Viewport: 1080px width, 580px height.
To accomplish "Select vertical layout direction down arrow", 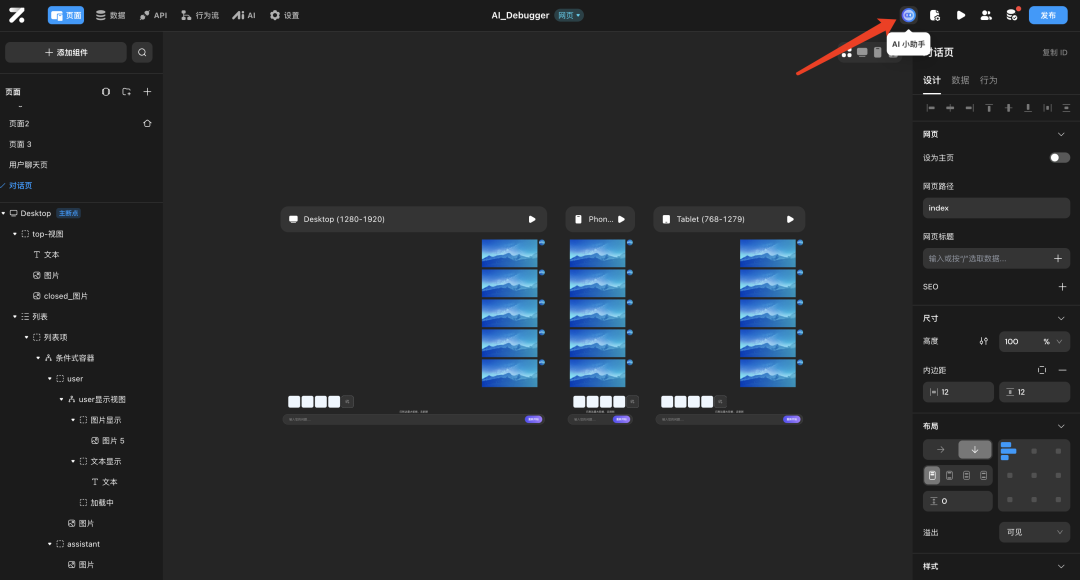I will (975, 450).
